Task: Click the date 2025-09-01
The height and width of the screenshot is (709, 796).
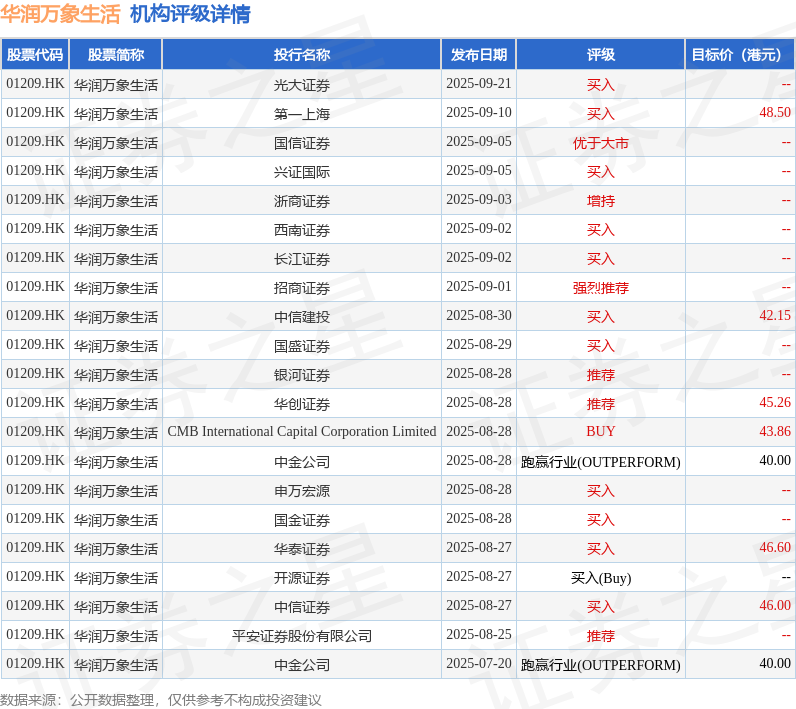Action: 479,286
